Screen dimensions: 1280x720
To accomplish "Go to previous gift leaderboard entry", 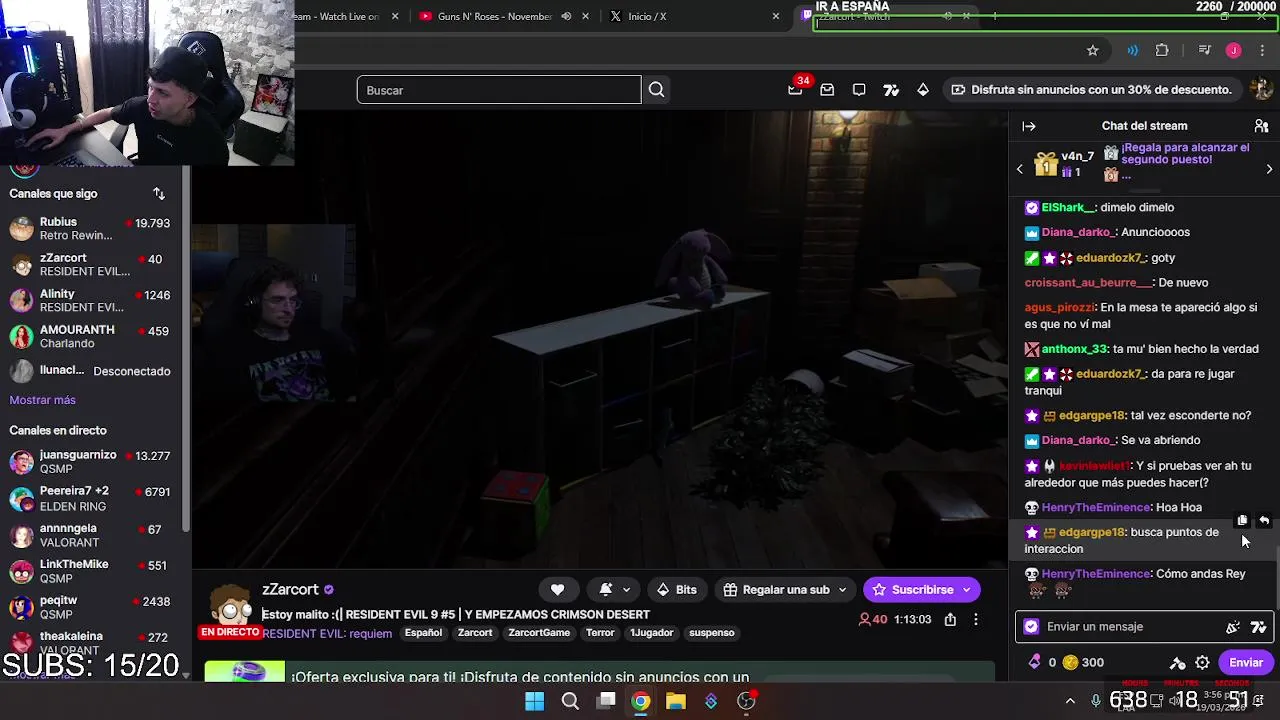I will pyautogui.click(x=1020, y=169).
